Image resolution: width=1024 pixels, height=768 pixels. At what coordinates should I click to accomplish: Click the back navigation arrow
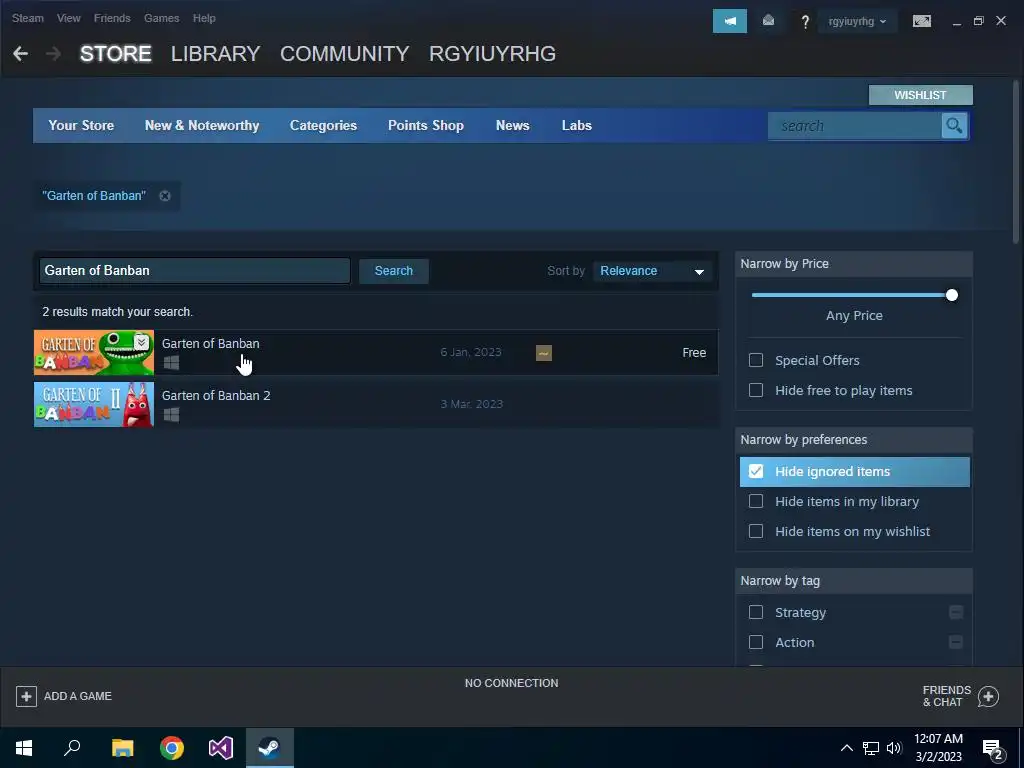[20, 54]
